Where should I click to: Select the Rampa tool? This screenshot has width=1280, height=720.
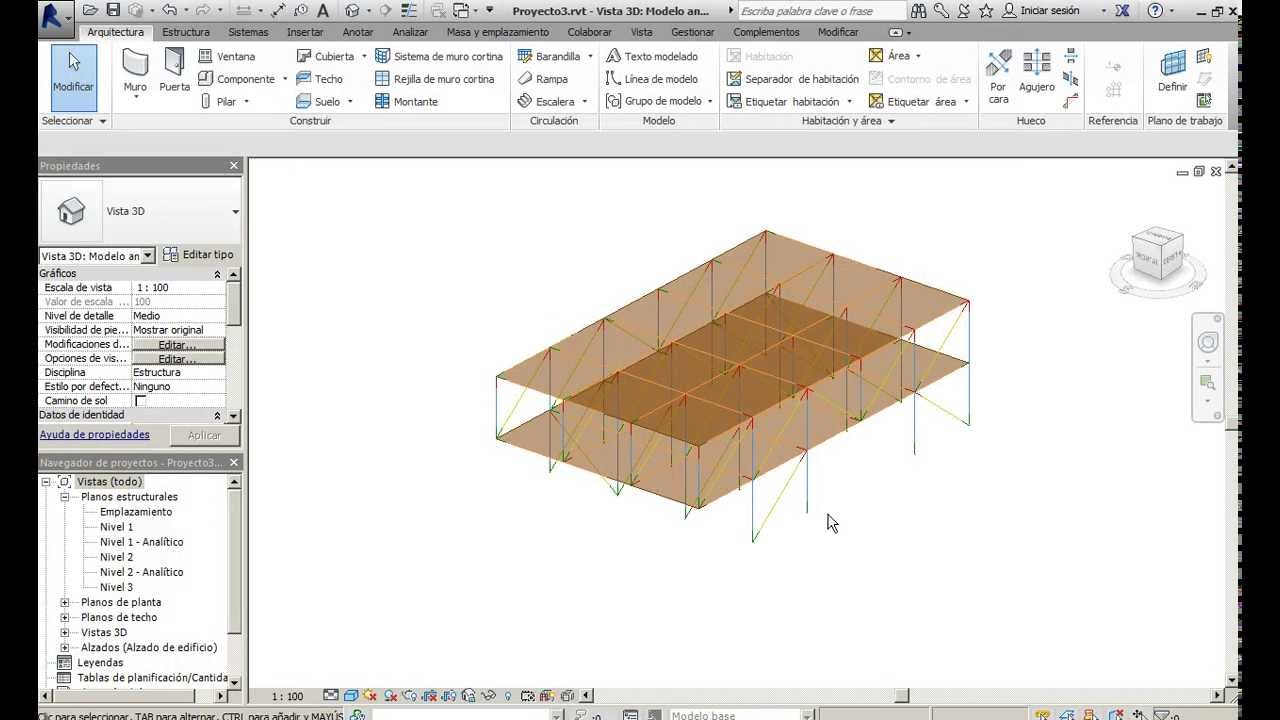[543, 79]
